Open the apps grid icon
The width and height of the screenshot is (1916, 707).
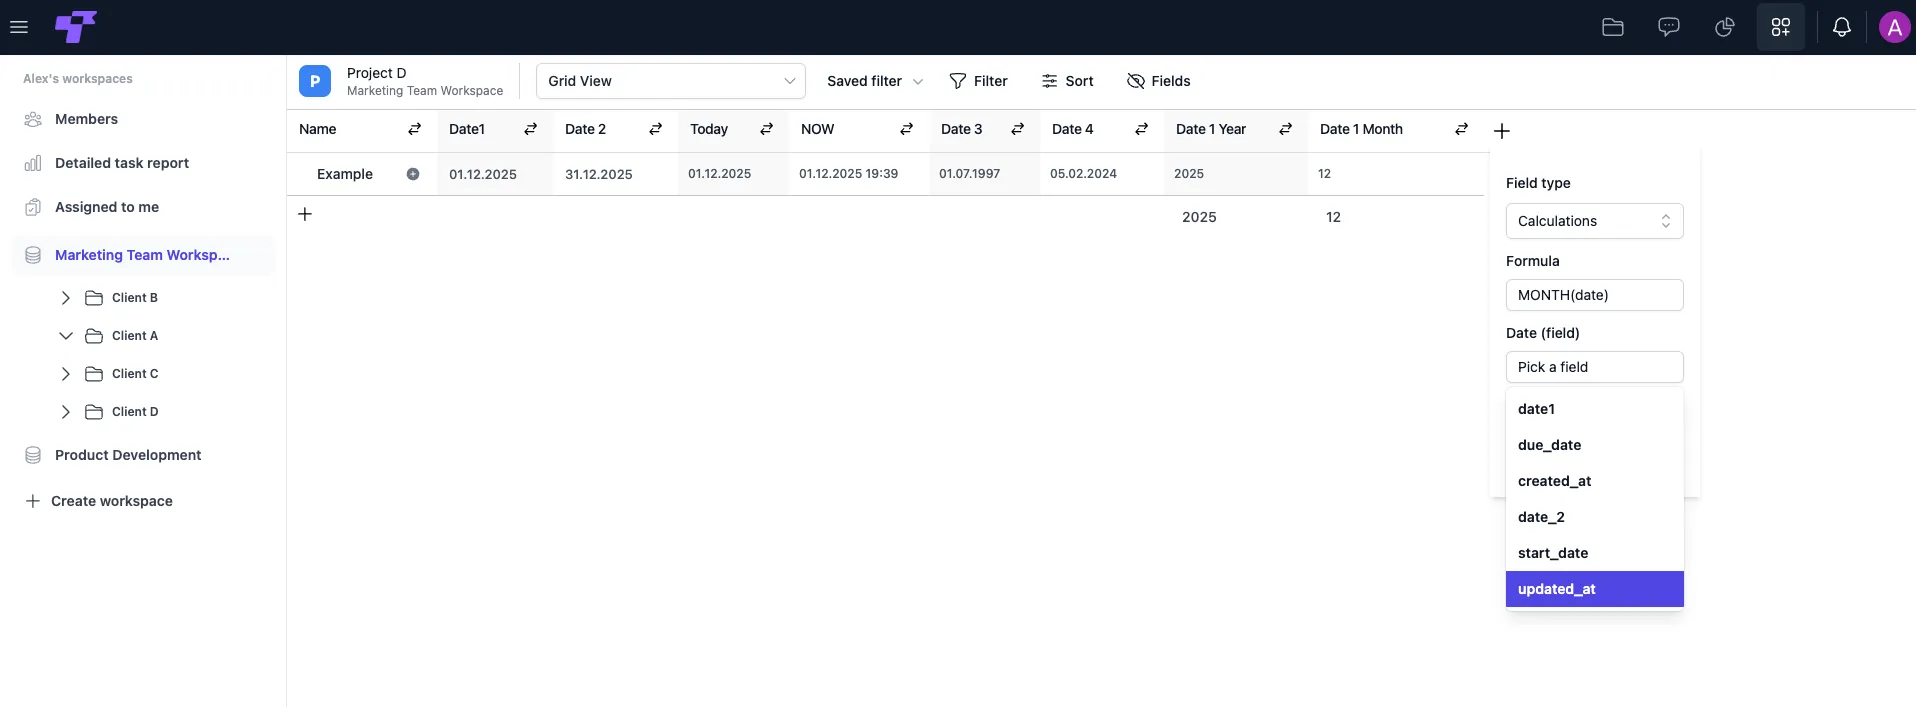tap(1781, 27)
